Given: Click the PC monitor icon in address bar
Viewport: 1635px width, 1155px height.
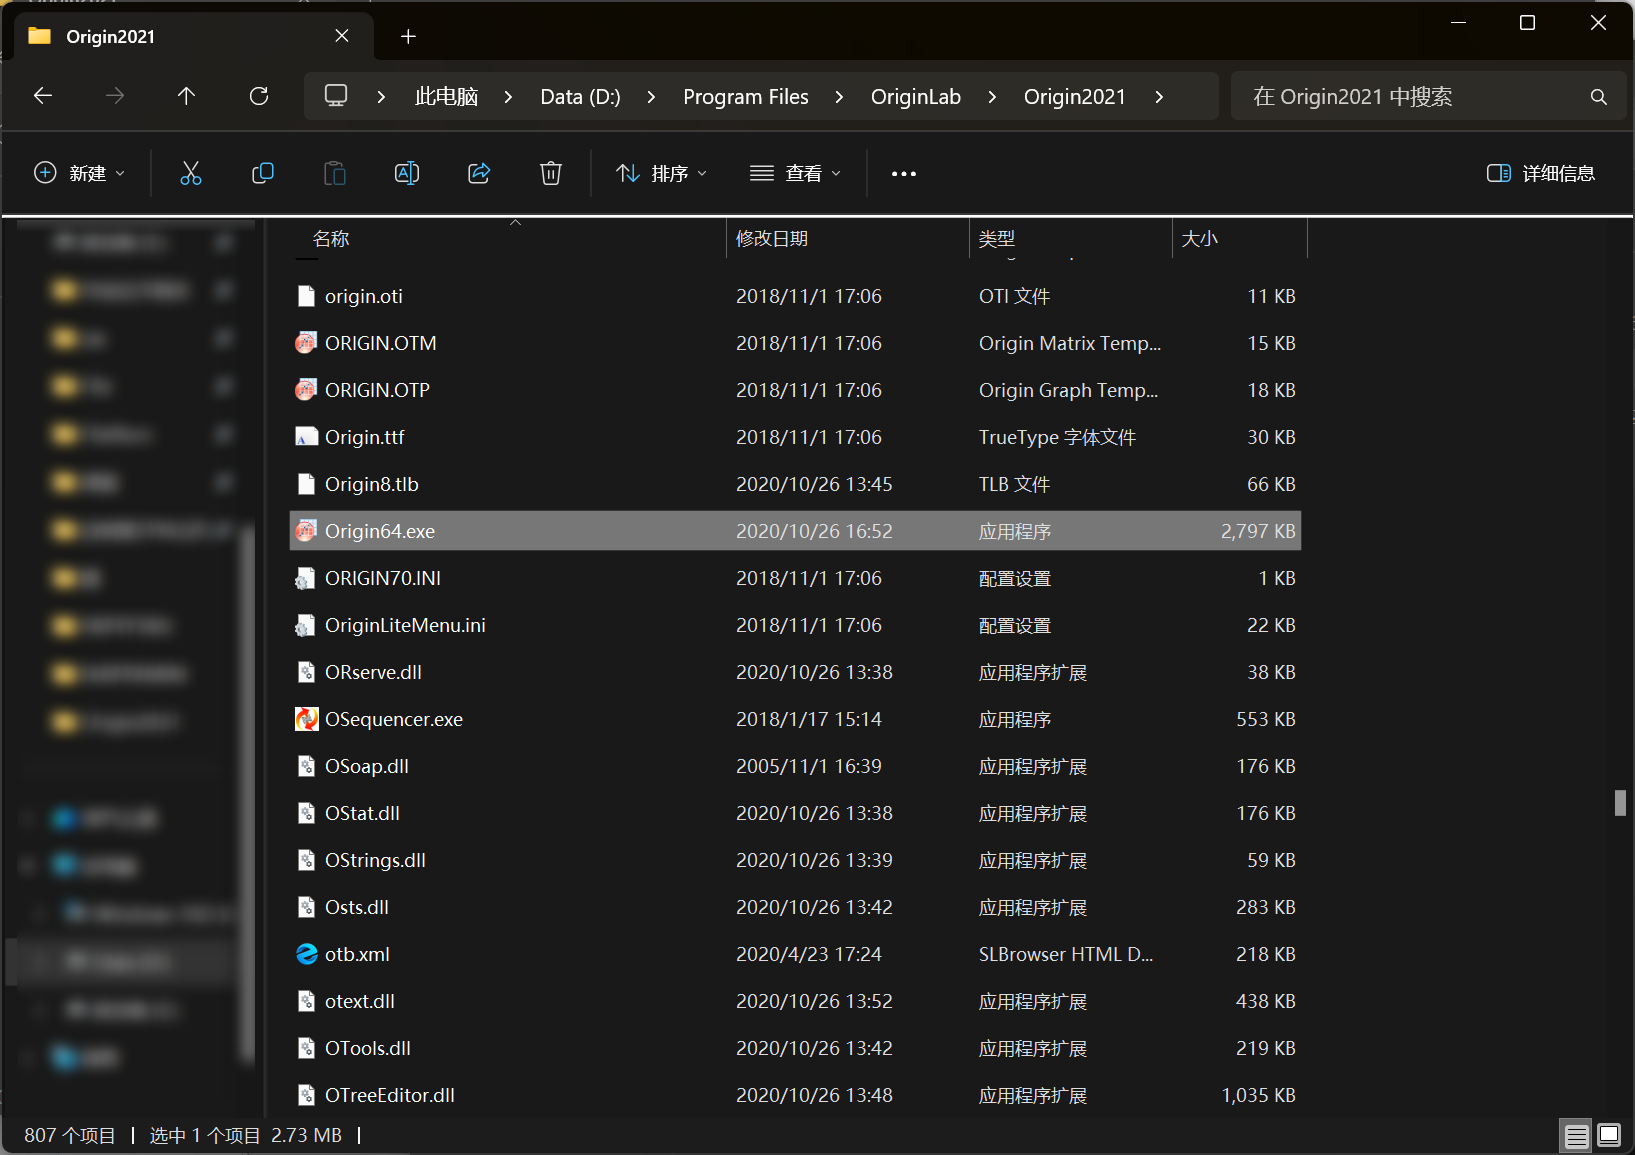Looking at the screenshot, I should click(x=336, y=96).
